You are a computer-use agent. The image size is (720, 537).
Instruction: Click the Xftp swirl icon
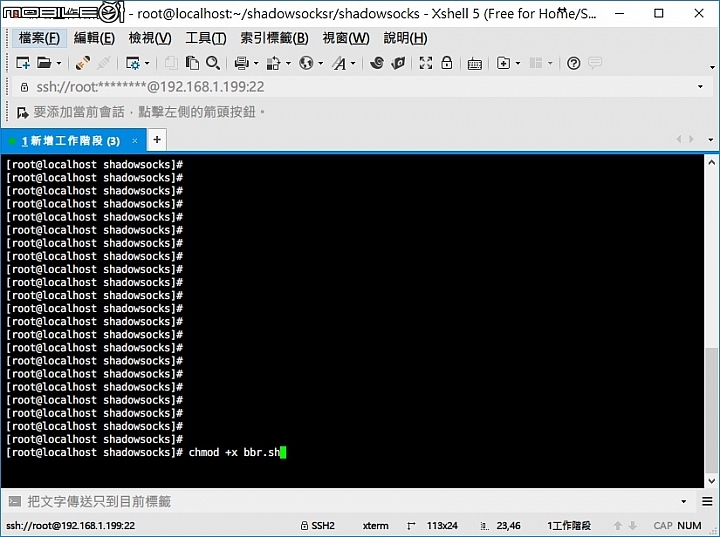[377, 63]
